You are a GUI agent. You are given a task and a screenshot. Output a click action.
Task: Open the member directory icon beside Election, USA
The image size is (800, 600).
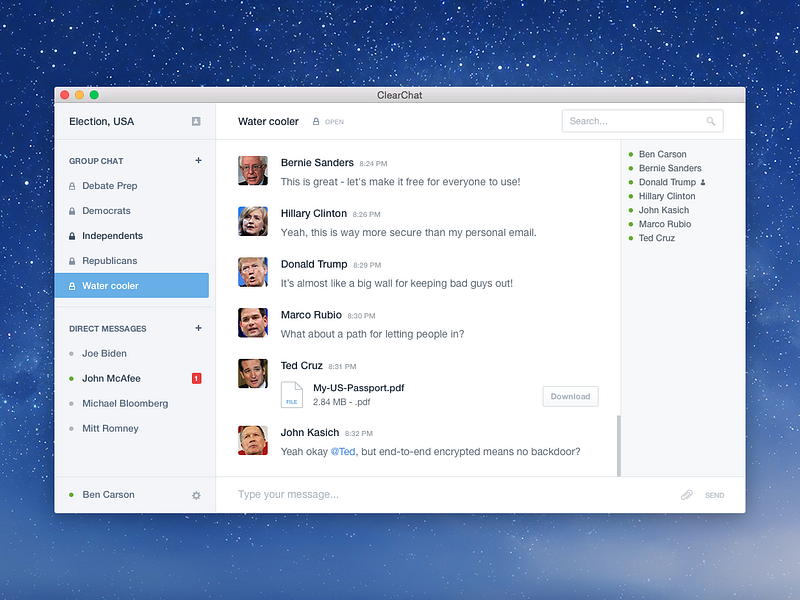[199, 121]
